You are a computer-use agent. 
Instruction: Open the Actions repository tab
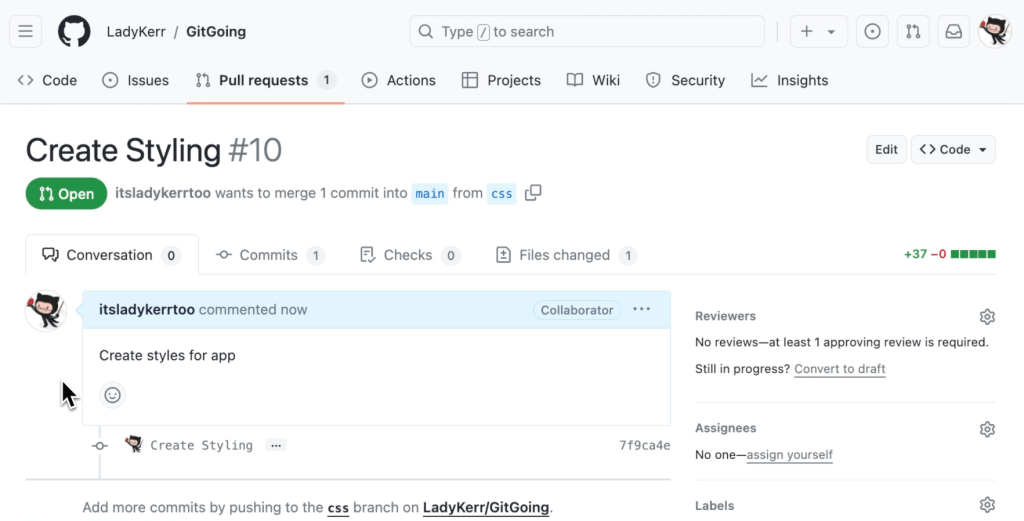point(398,80)
